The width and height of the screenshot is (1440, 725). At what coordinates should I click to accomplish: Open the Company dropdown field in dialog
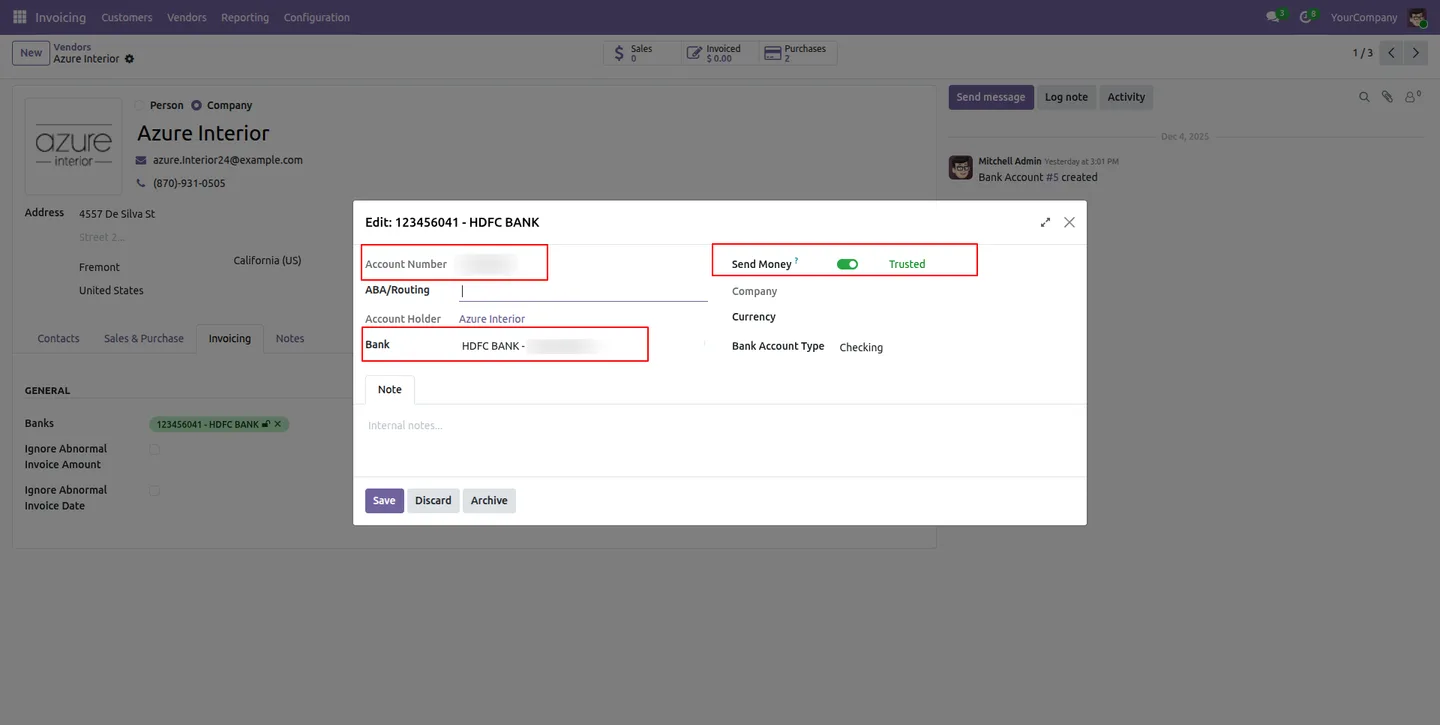coord(956,291)
